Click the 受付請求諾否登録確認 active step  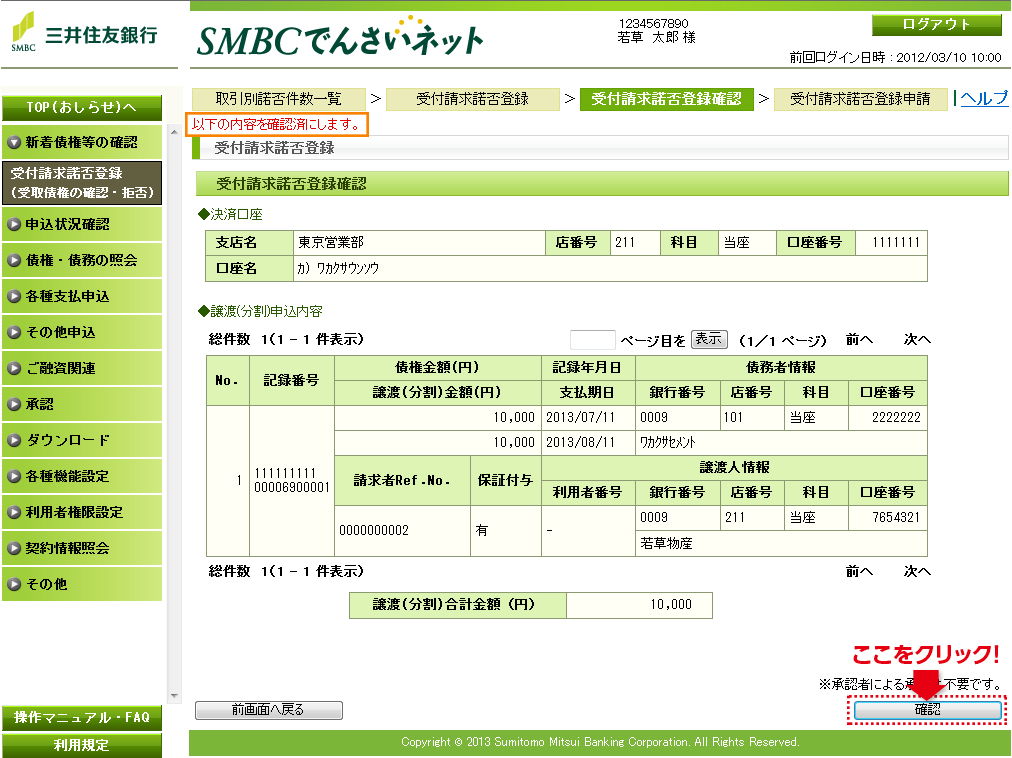pyautogui.click(x=667, y=99)
